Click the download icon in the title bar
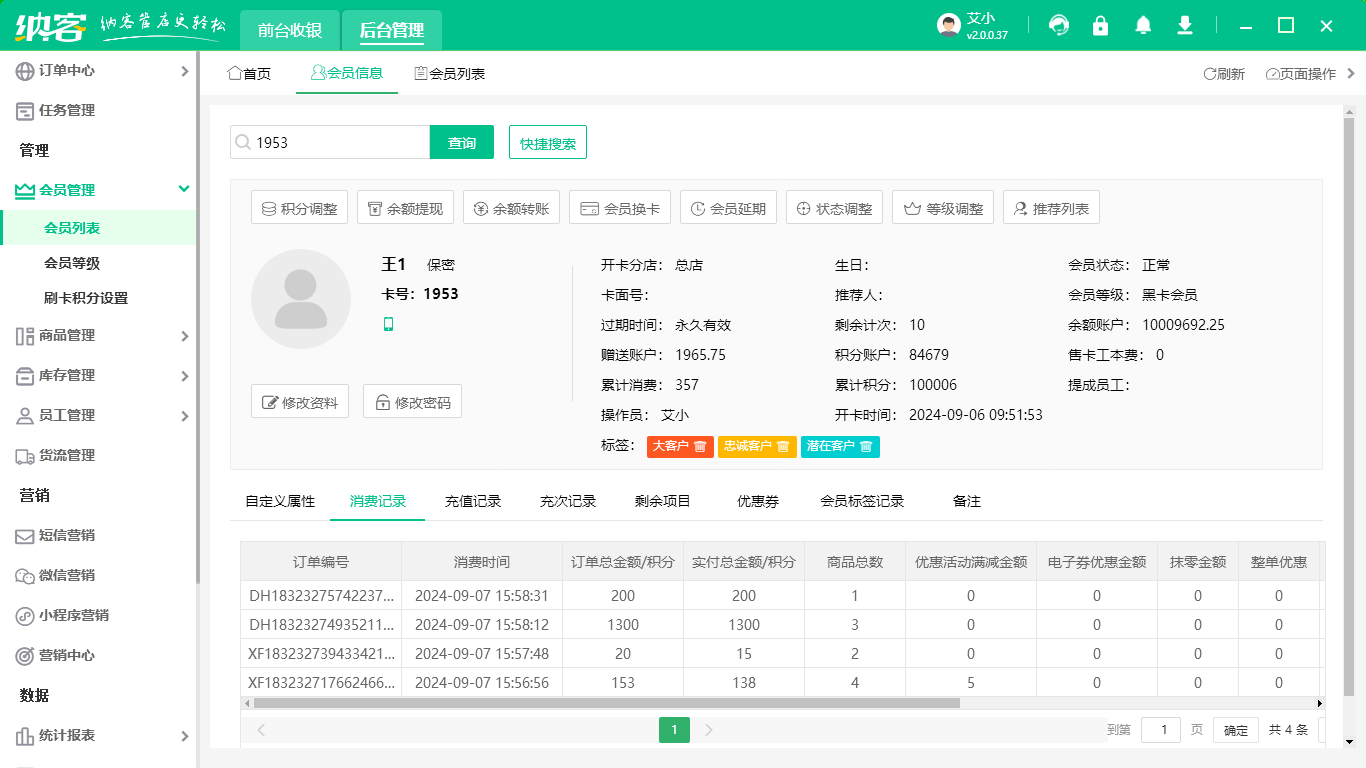 click(x=1184, y=25)
